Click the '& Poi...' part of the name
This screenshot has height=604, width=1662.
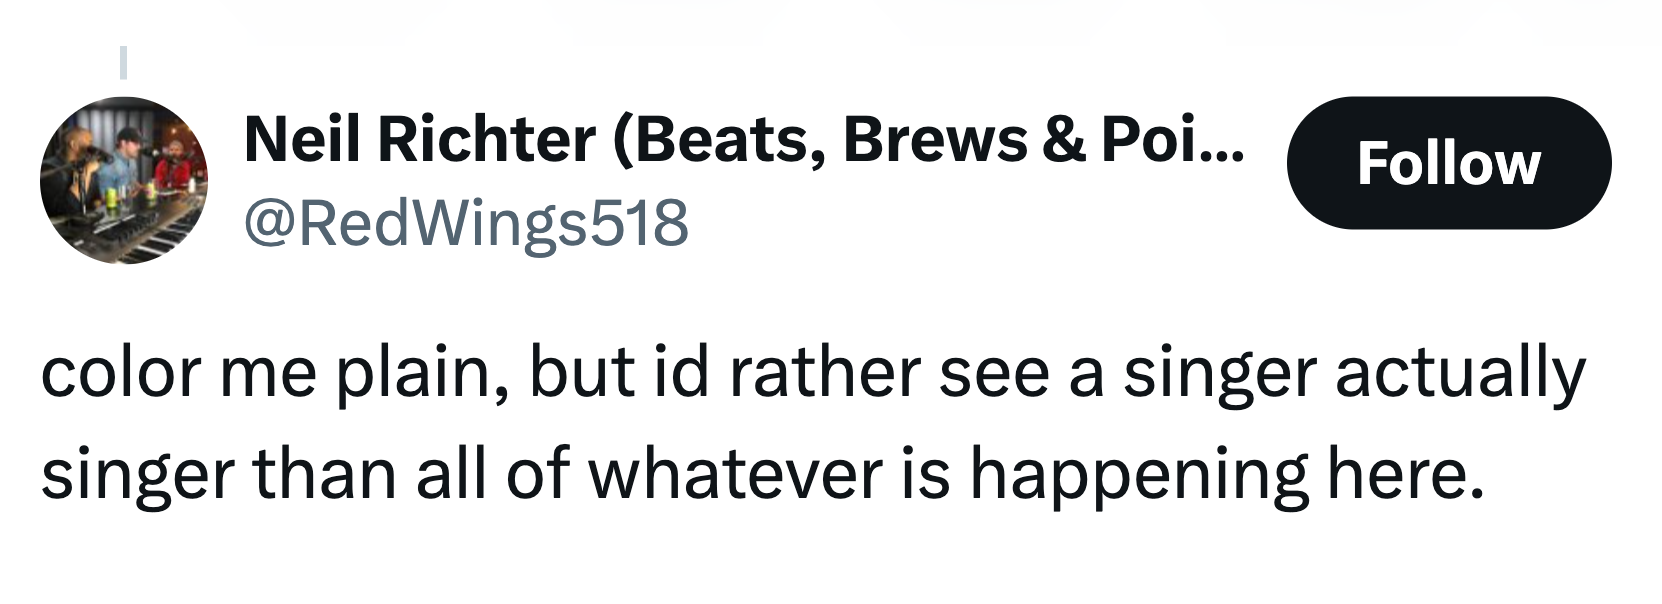pyautogui.click(x=1144, y=139)
